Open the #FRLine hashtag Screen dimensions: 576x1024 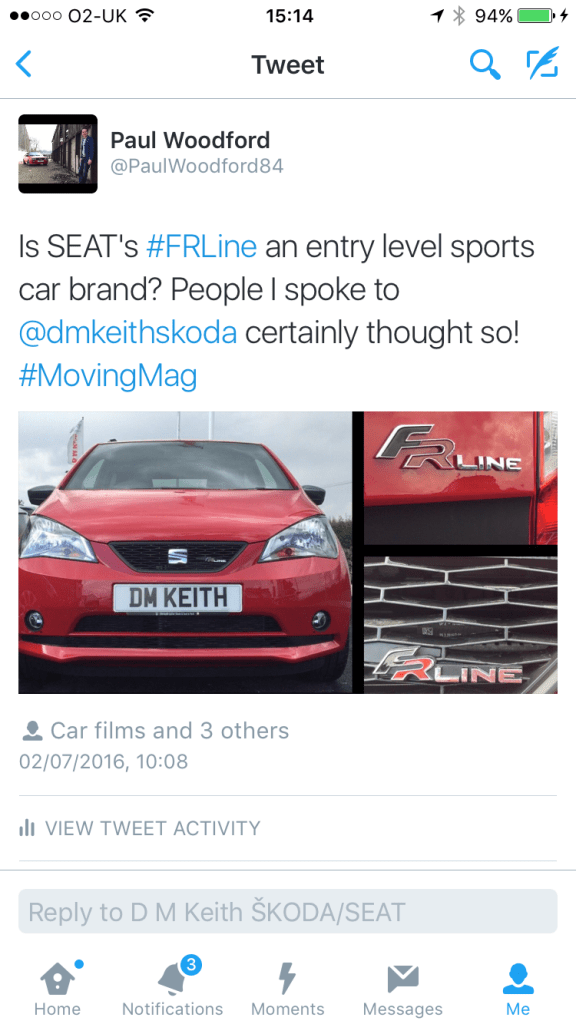pos(201,247)
